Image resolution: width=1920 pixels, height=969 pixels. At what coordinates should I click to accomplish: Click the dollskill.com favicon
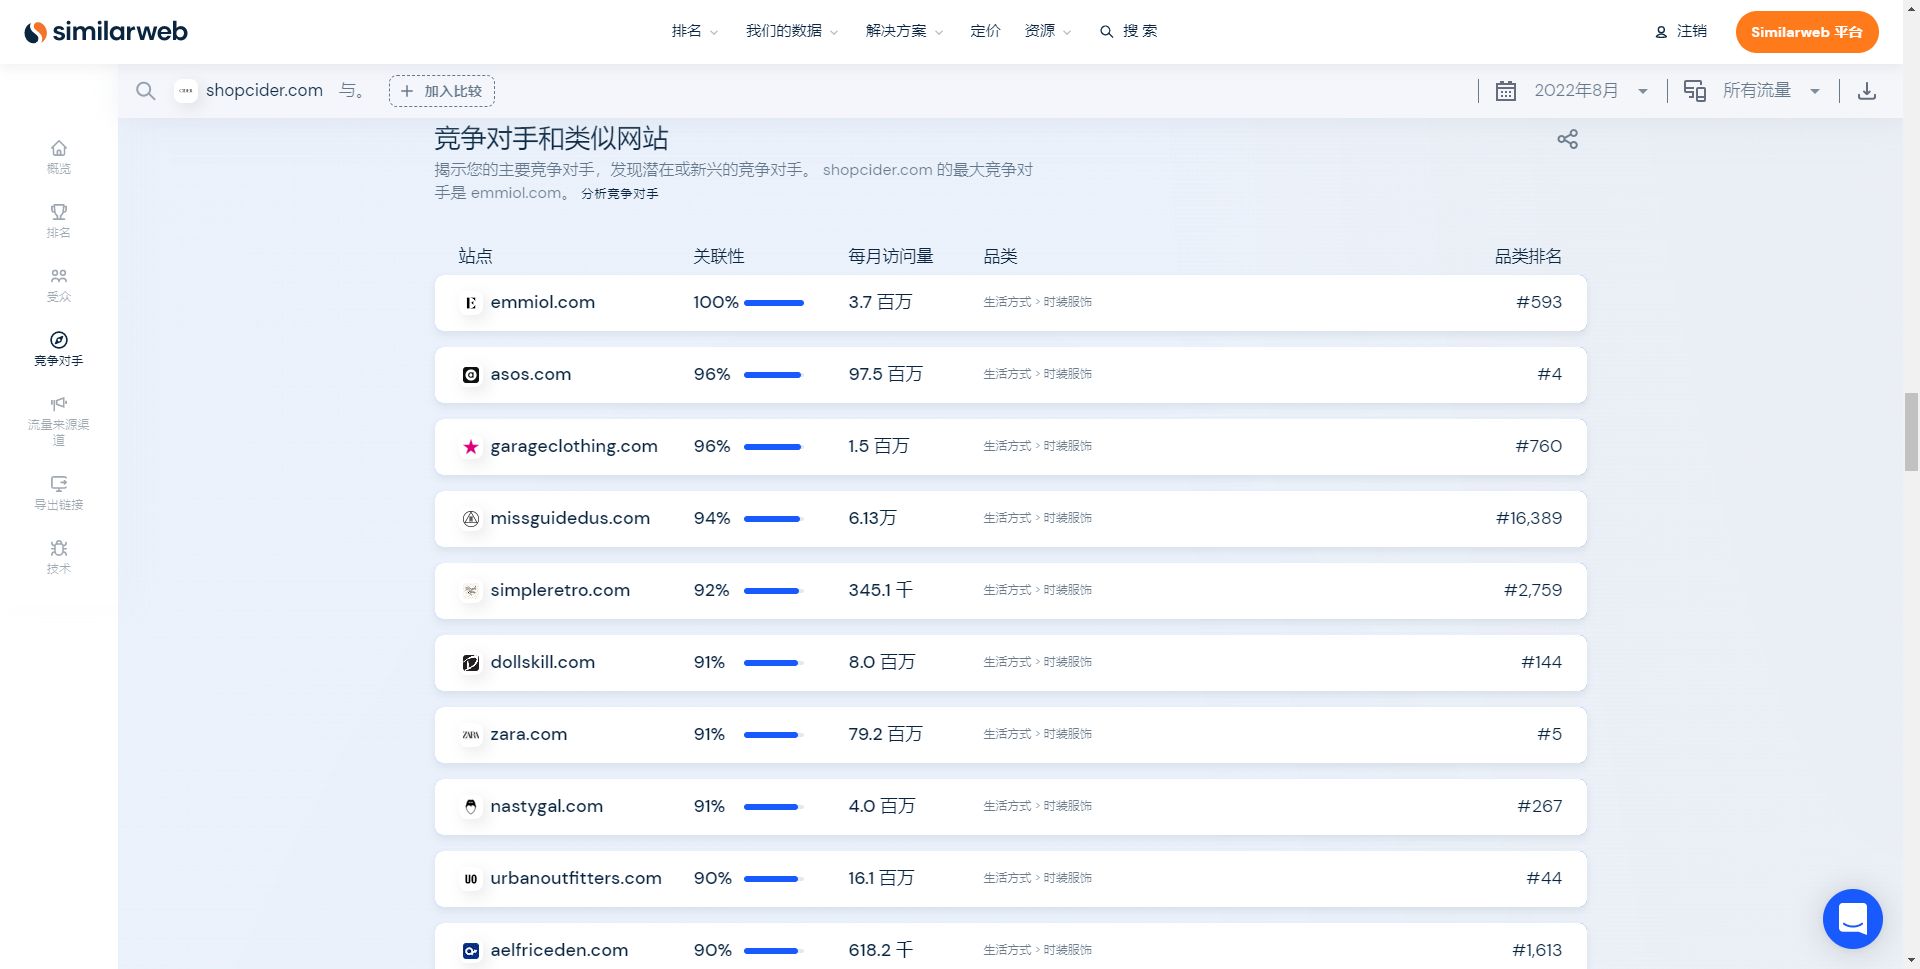471,663
